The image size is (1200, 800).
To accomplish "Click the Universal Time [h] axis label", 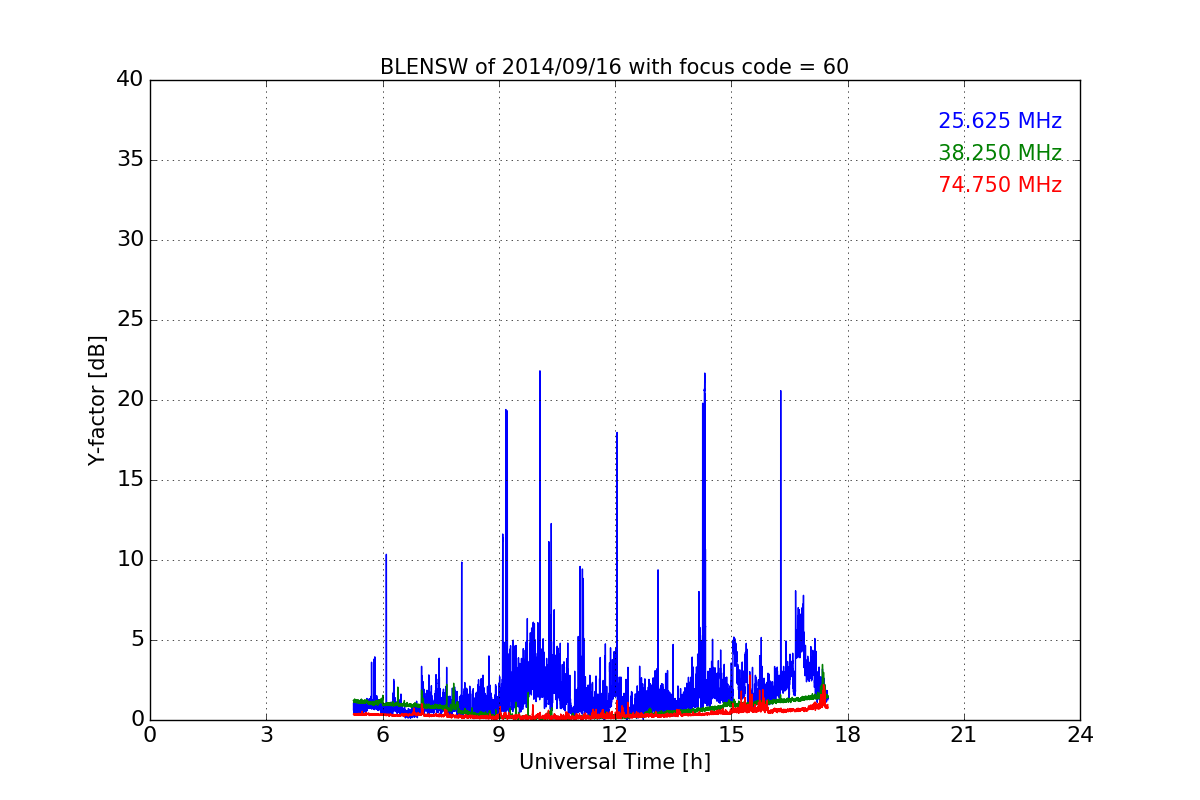I will coord(615,762).
